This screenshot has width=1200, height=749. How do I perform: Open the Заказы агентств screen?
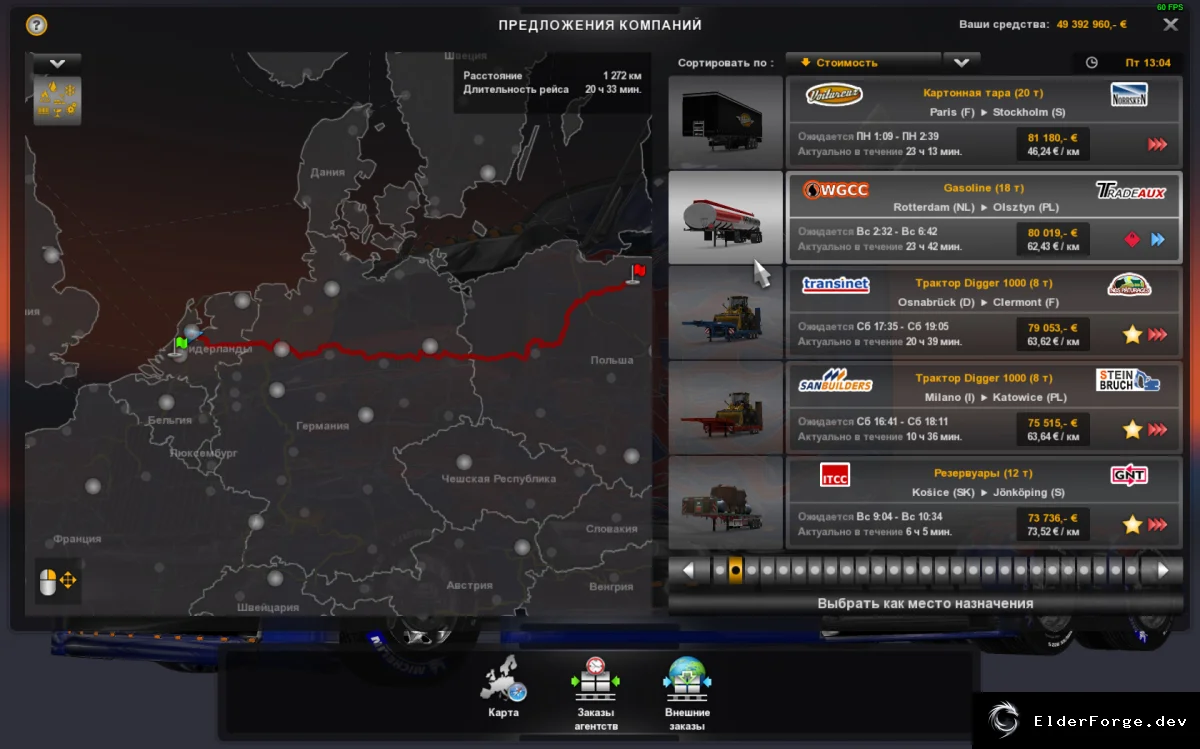point(597,694)
